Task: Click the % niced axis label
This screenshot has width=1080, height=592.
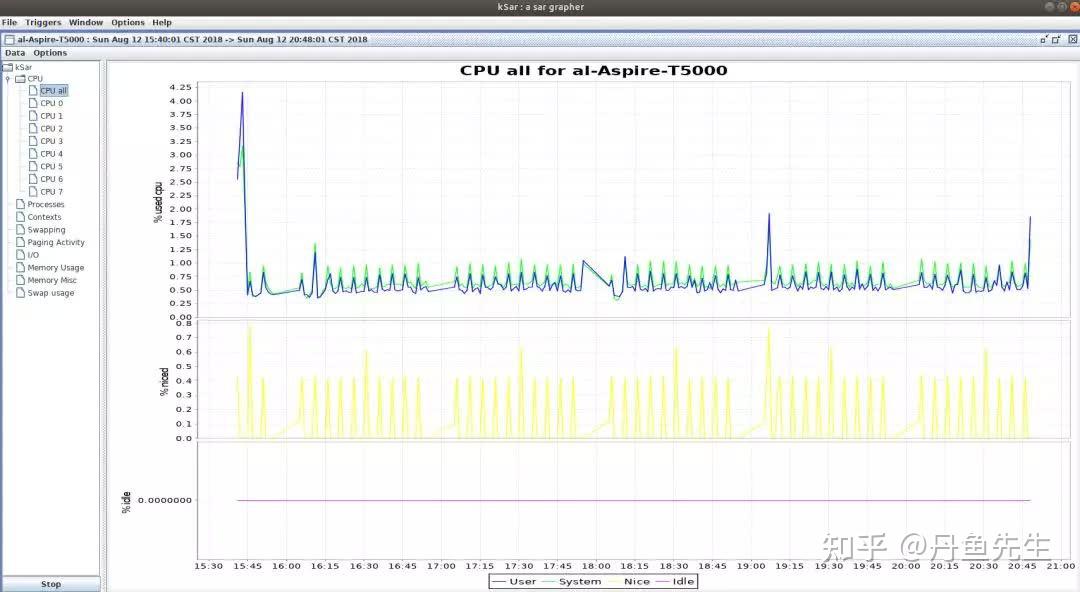Action: tap(164, 381)
